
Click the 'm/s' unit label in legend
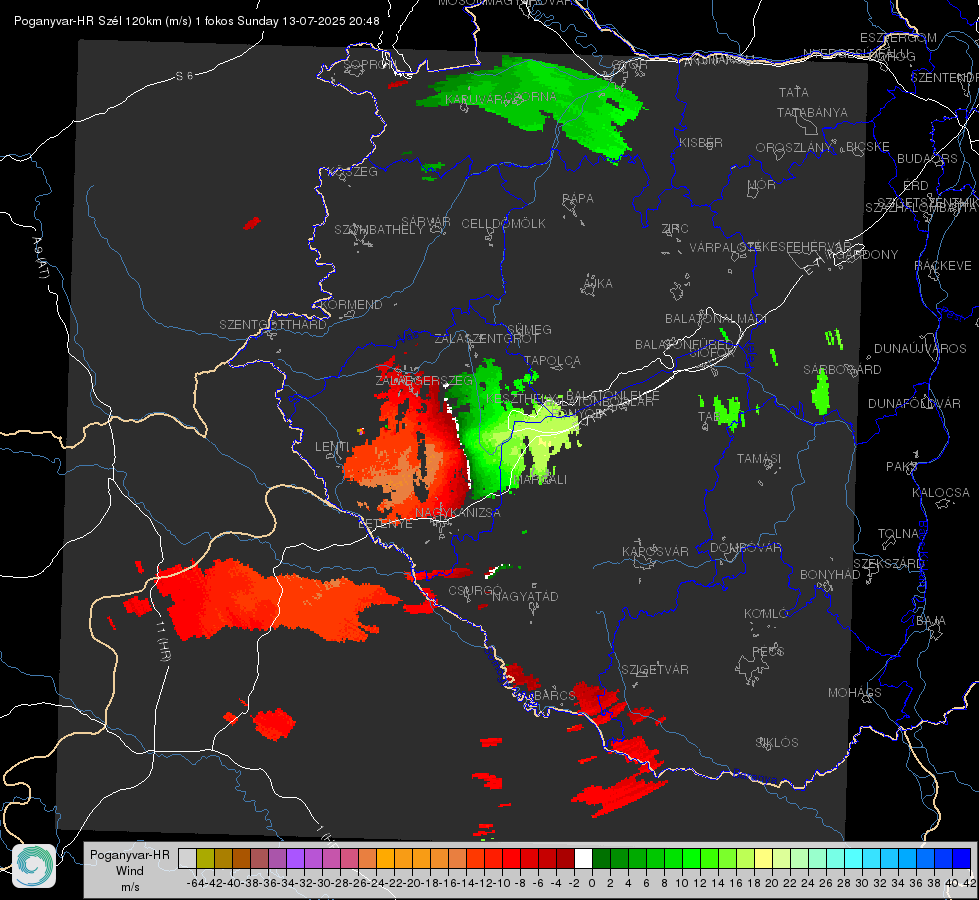[130, 887]
